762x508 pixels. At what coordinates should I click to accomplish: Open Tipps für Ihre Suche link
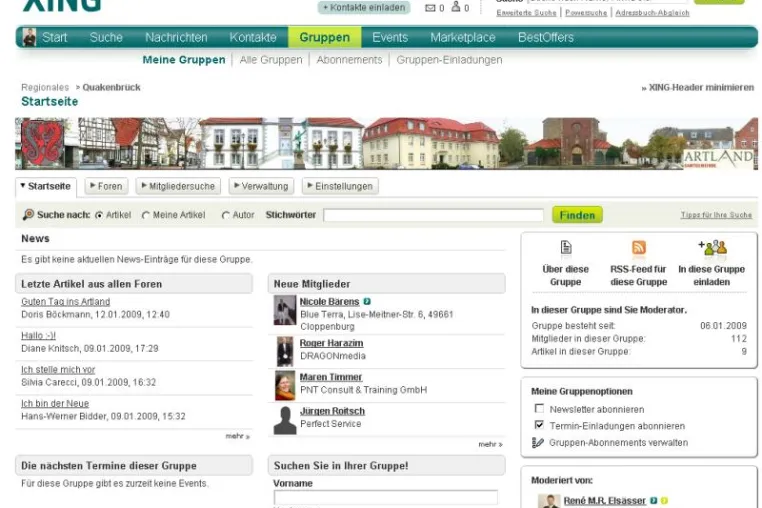point(716,215)
